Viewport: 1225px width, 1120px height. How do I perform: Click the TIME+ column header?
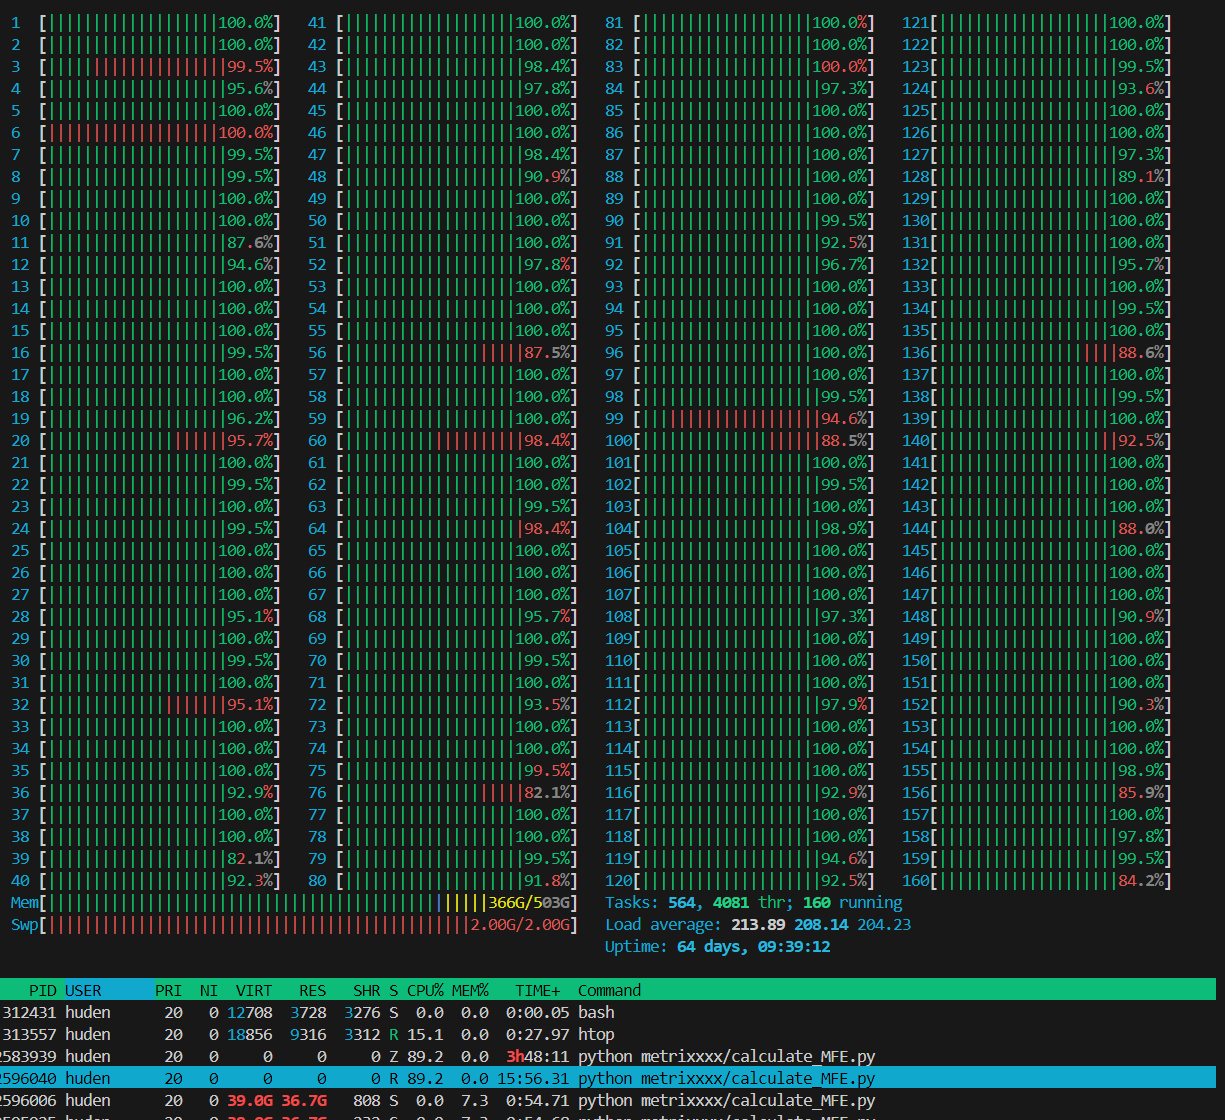pyautogui.click(x=538, y=990)
